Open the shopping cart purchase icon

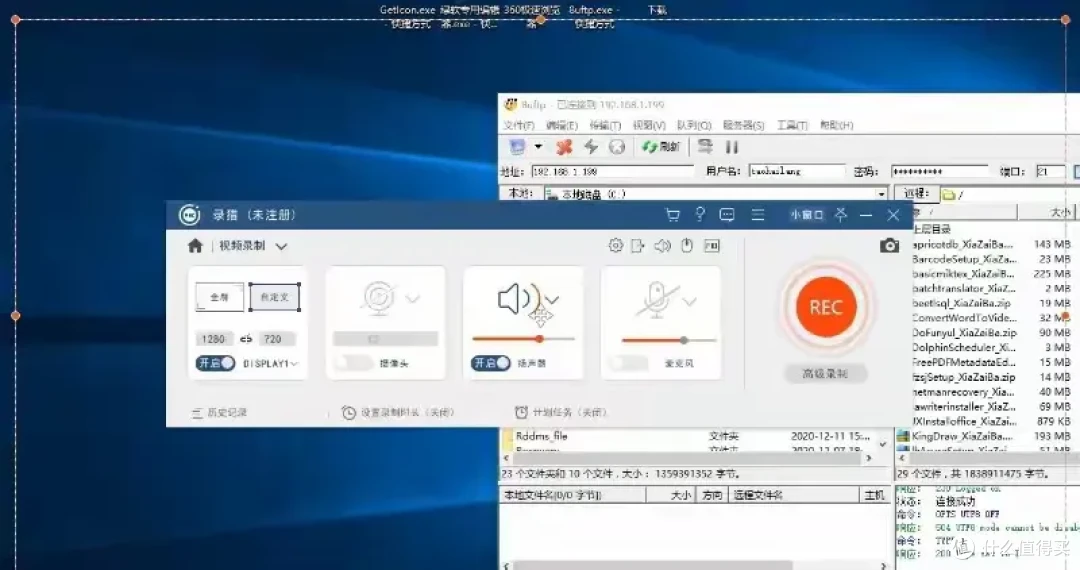[x=672, y=215]
